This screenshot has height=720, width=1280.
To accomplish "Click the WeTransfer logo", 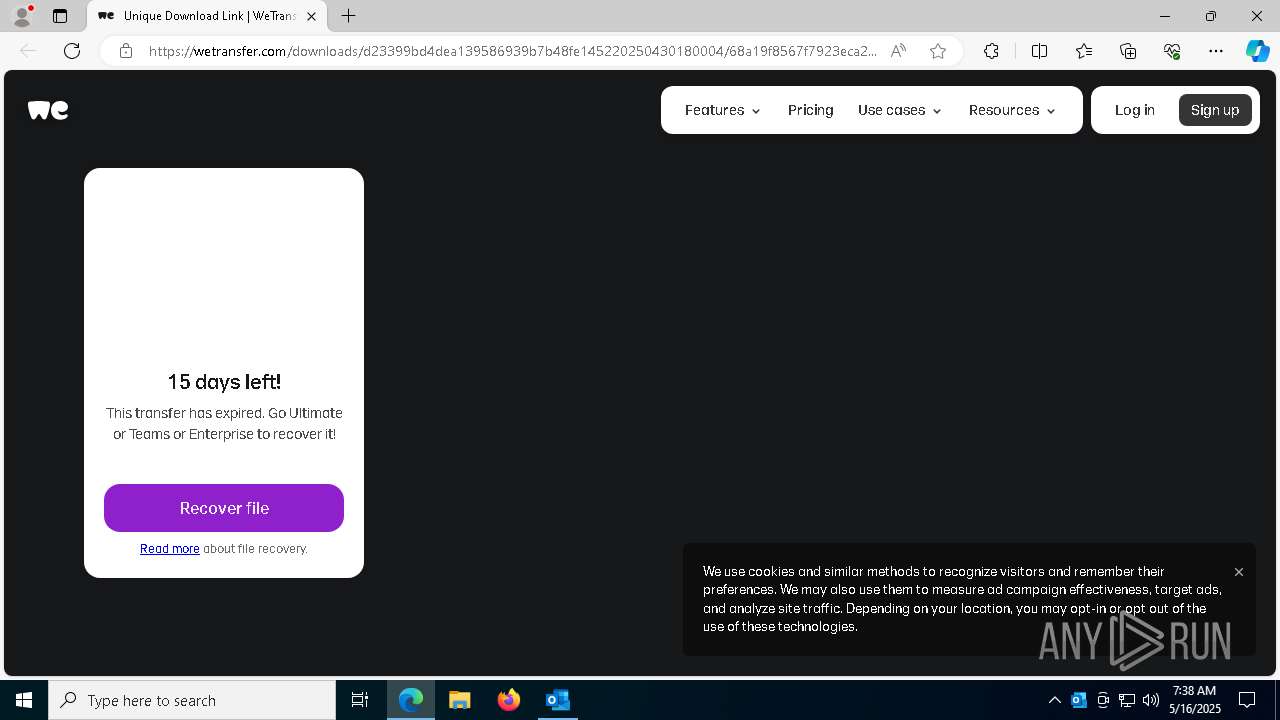I will click(x=48, y=110).
